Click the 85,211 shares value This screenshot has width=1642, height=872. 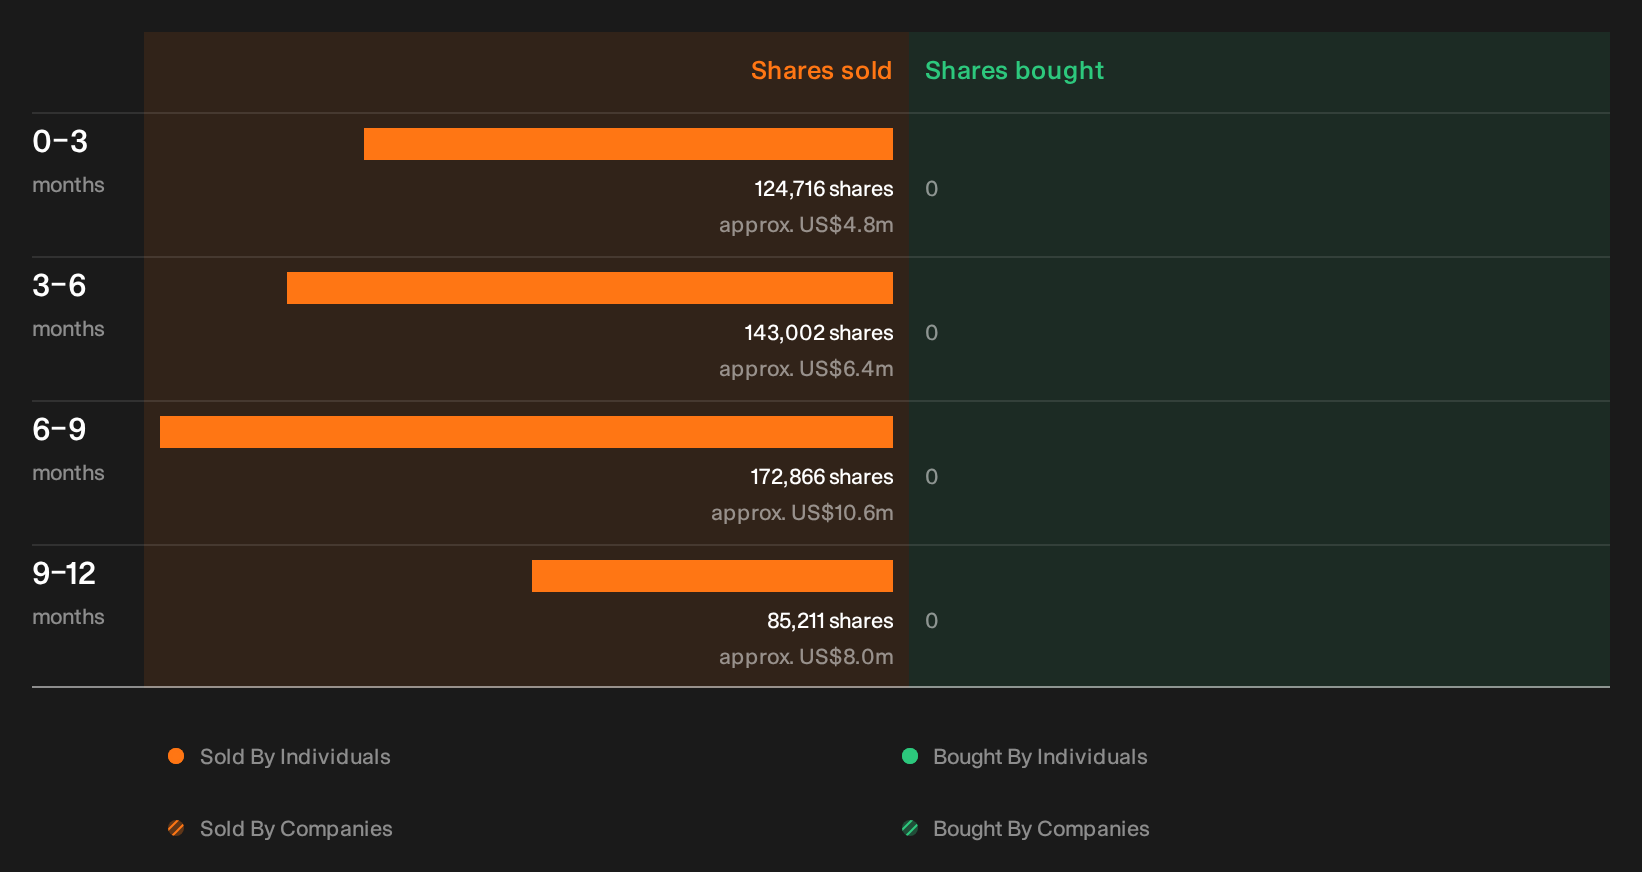(x=830, y=621)
